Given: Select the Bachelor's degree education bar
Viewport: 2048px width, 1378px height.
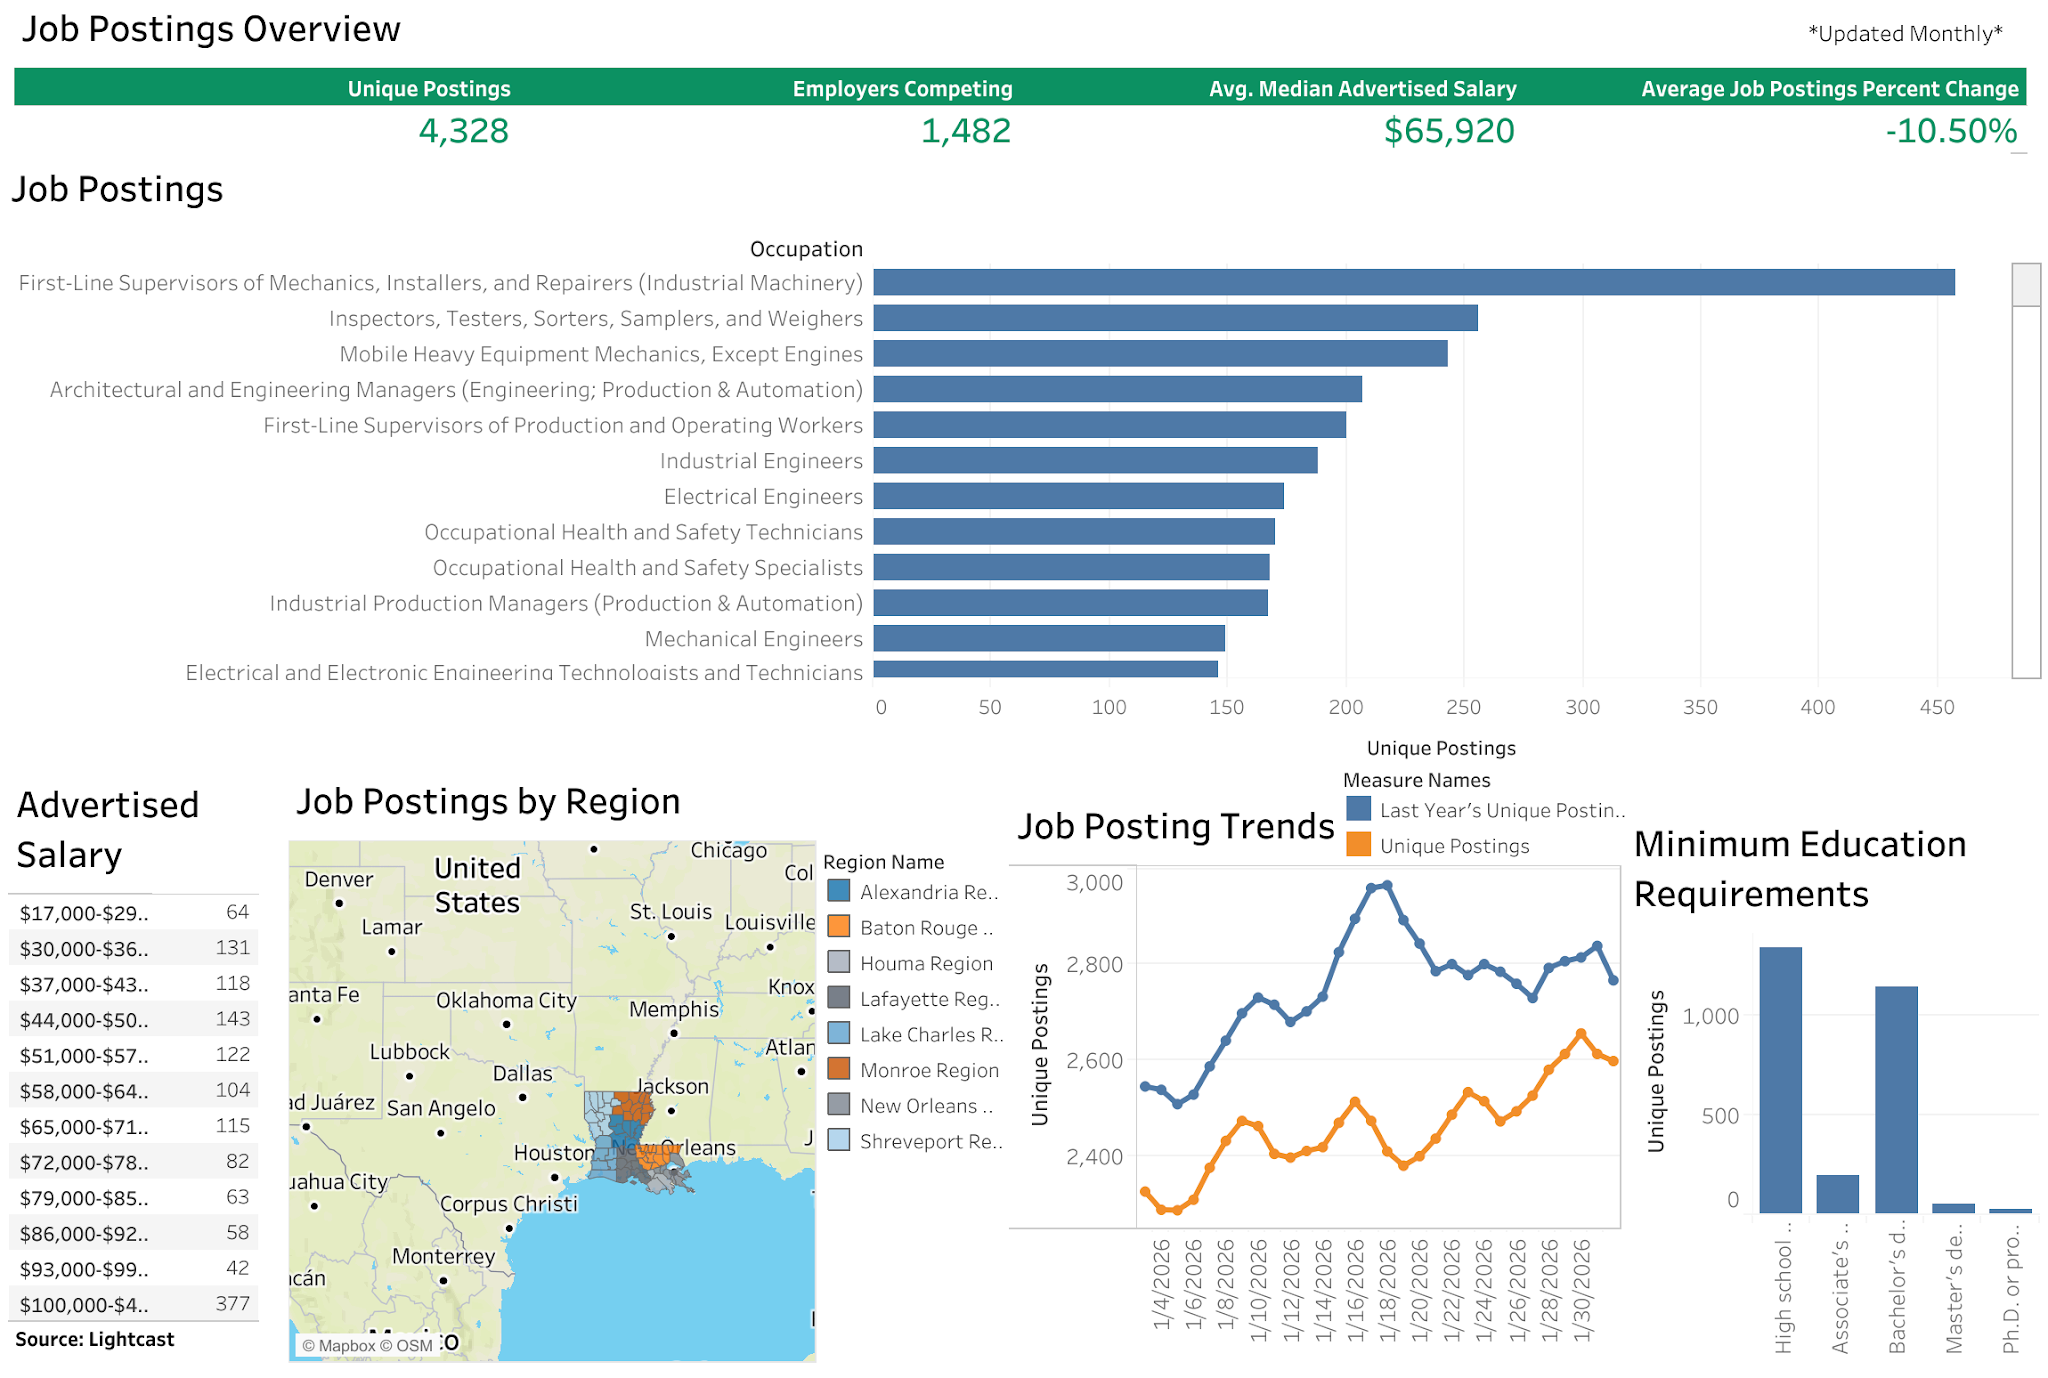Looking at the screenshot, I should 1898,1100.
